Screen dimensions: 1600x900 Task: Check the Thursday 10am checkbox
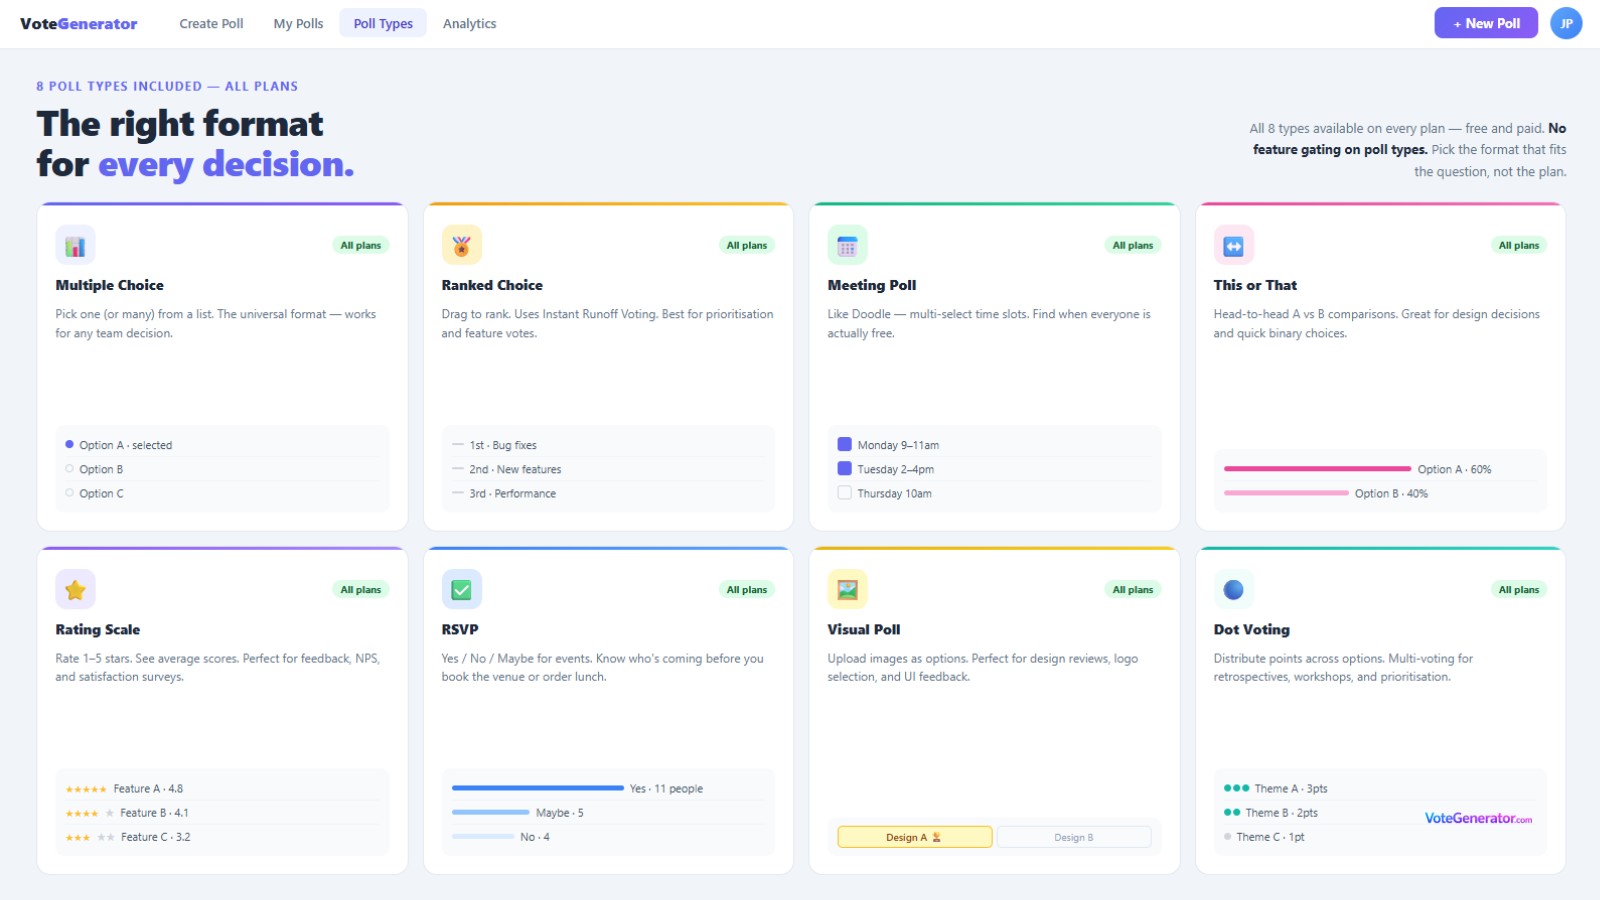click(844, 493)
